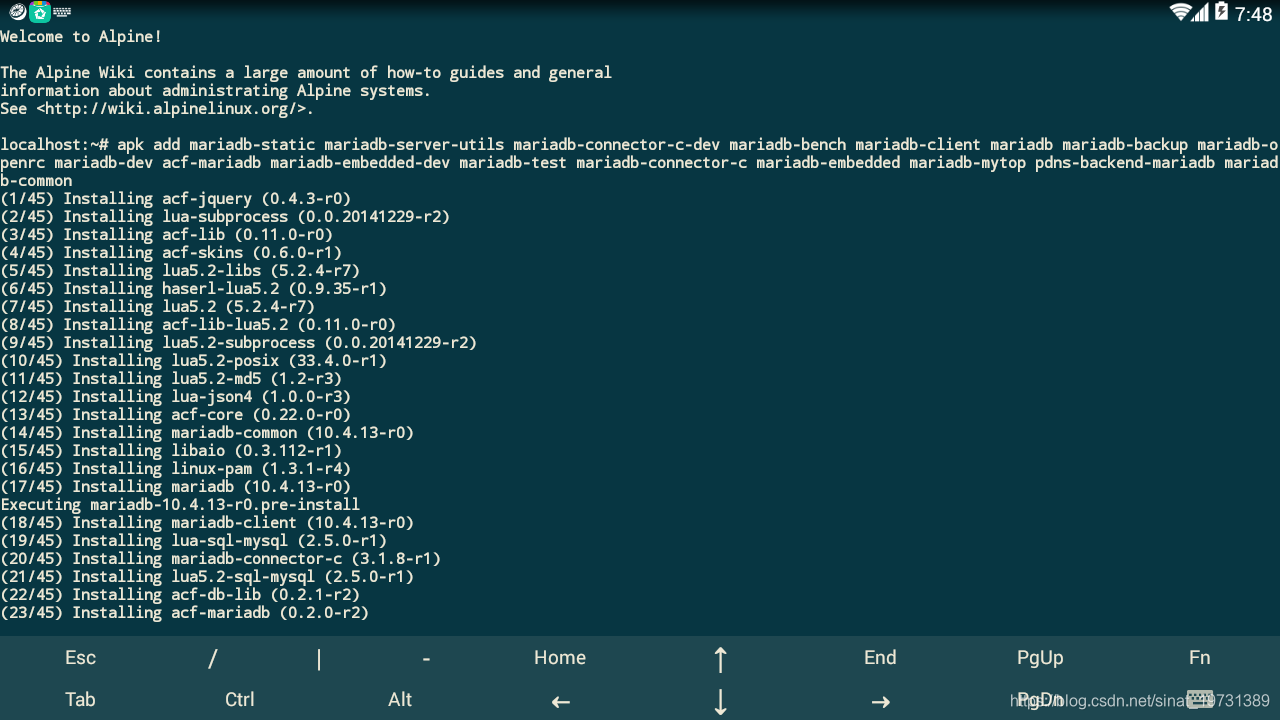Screen dimensions: 1280x720
Task: Tap the End key
Action: tap(880, 657)
